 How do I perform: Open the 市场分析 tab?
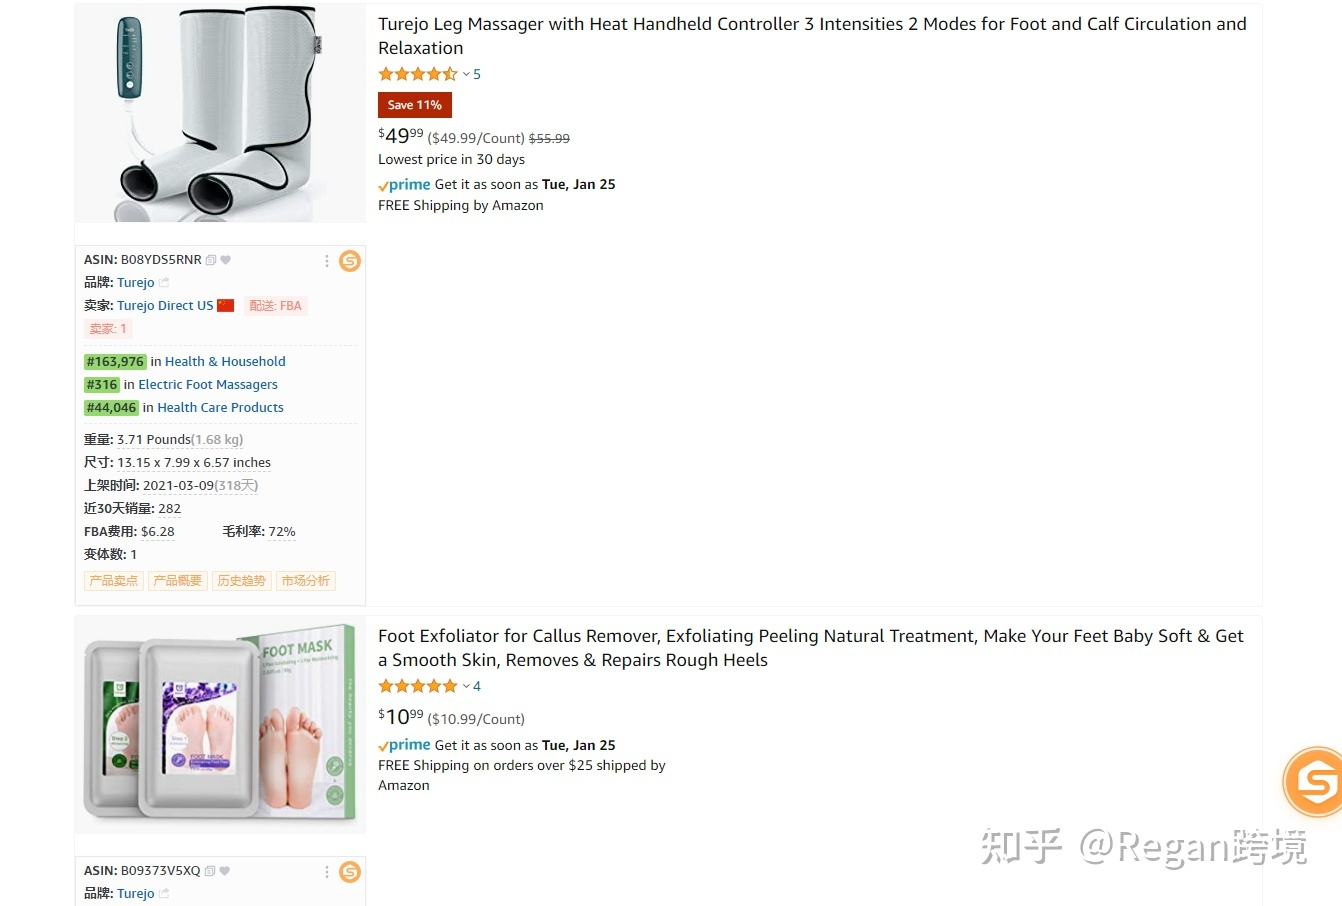click(305, 580)
